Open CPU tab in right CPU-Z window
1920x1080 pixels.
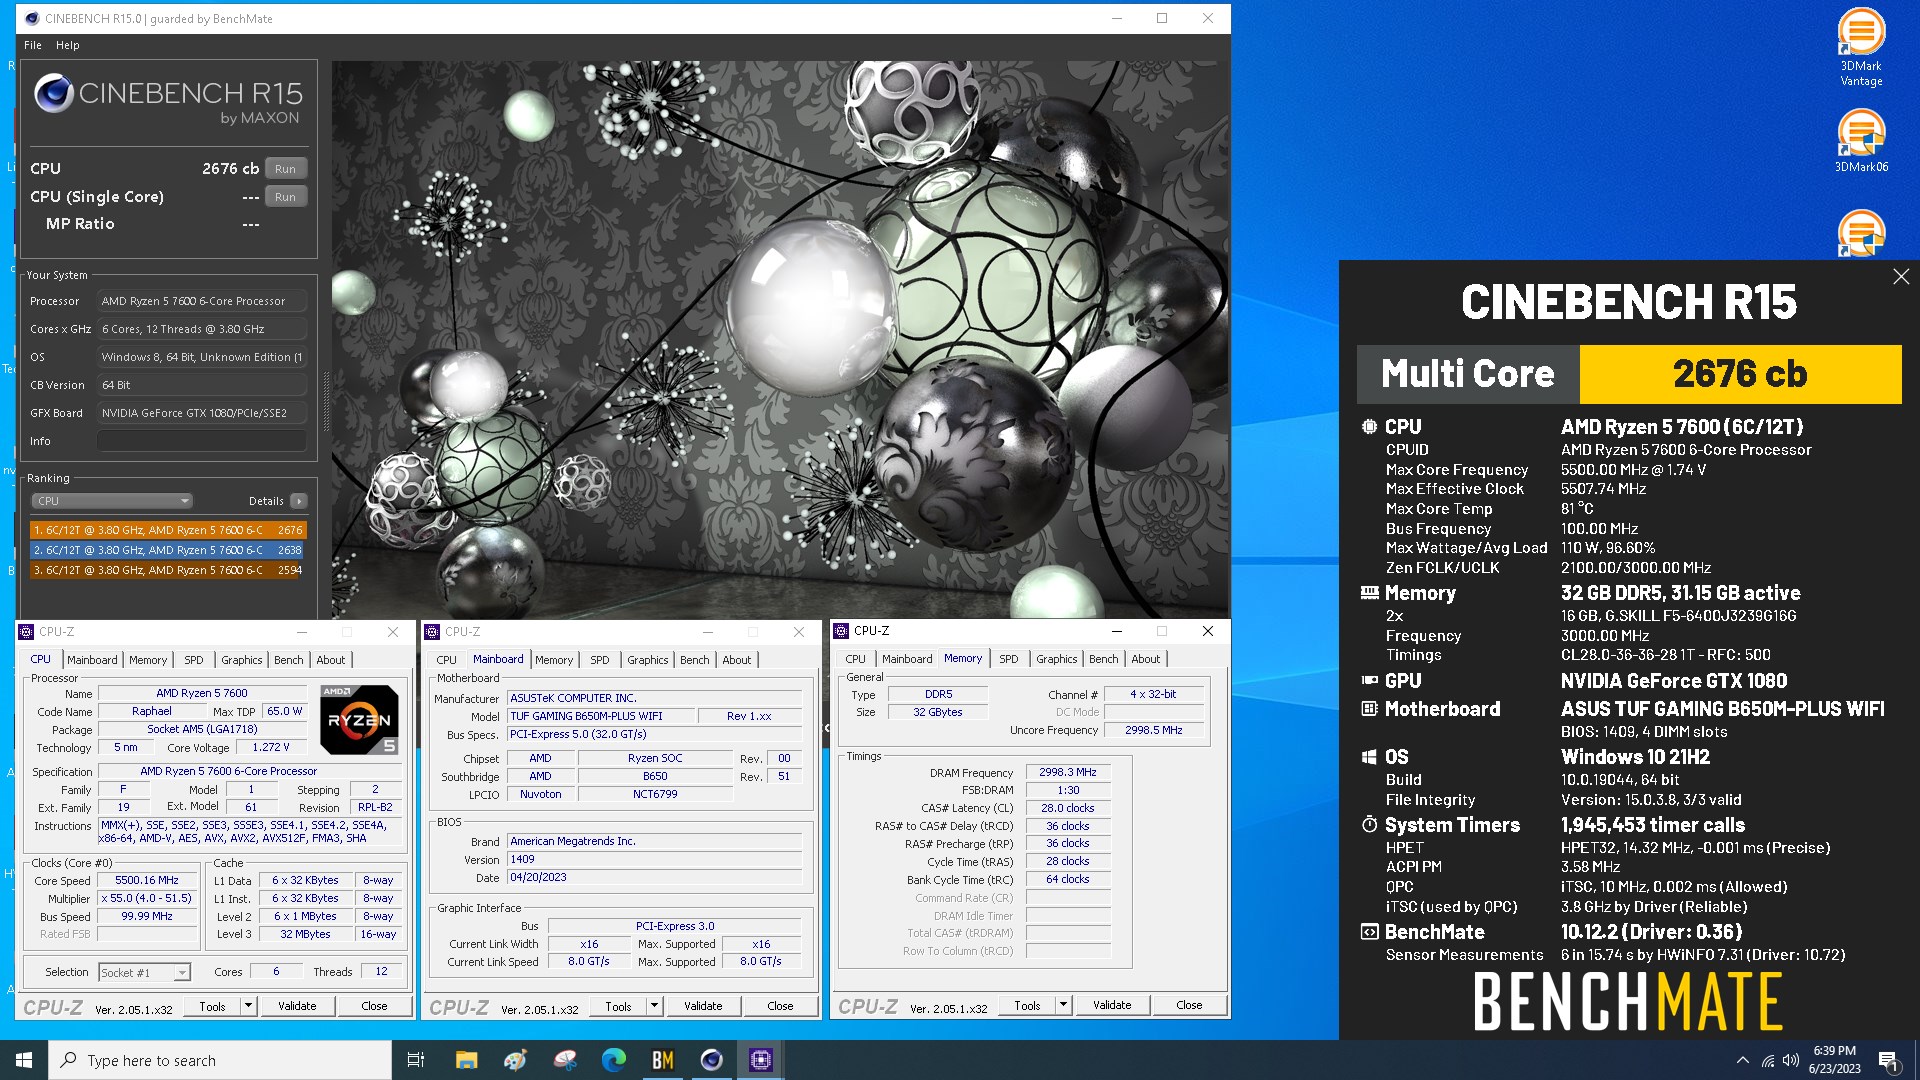(855, 659)
